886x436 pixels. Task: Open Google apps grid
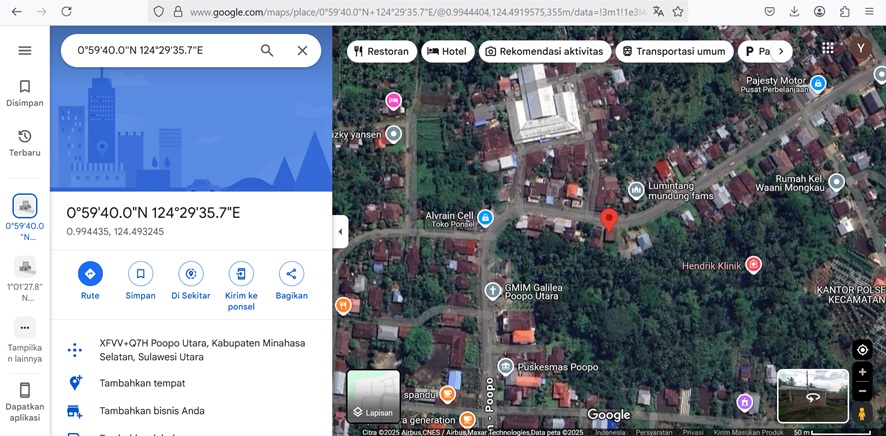pos(827,48)
